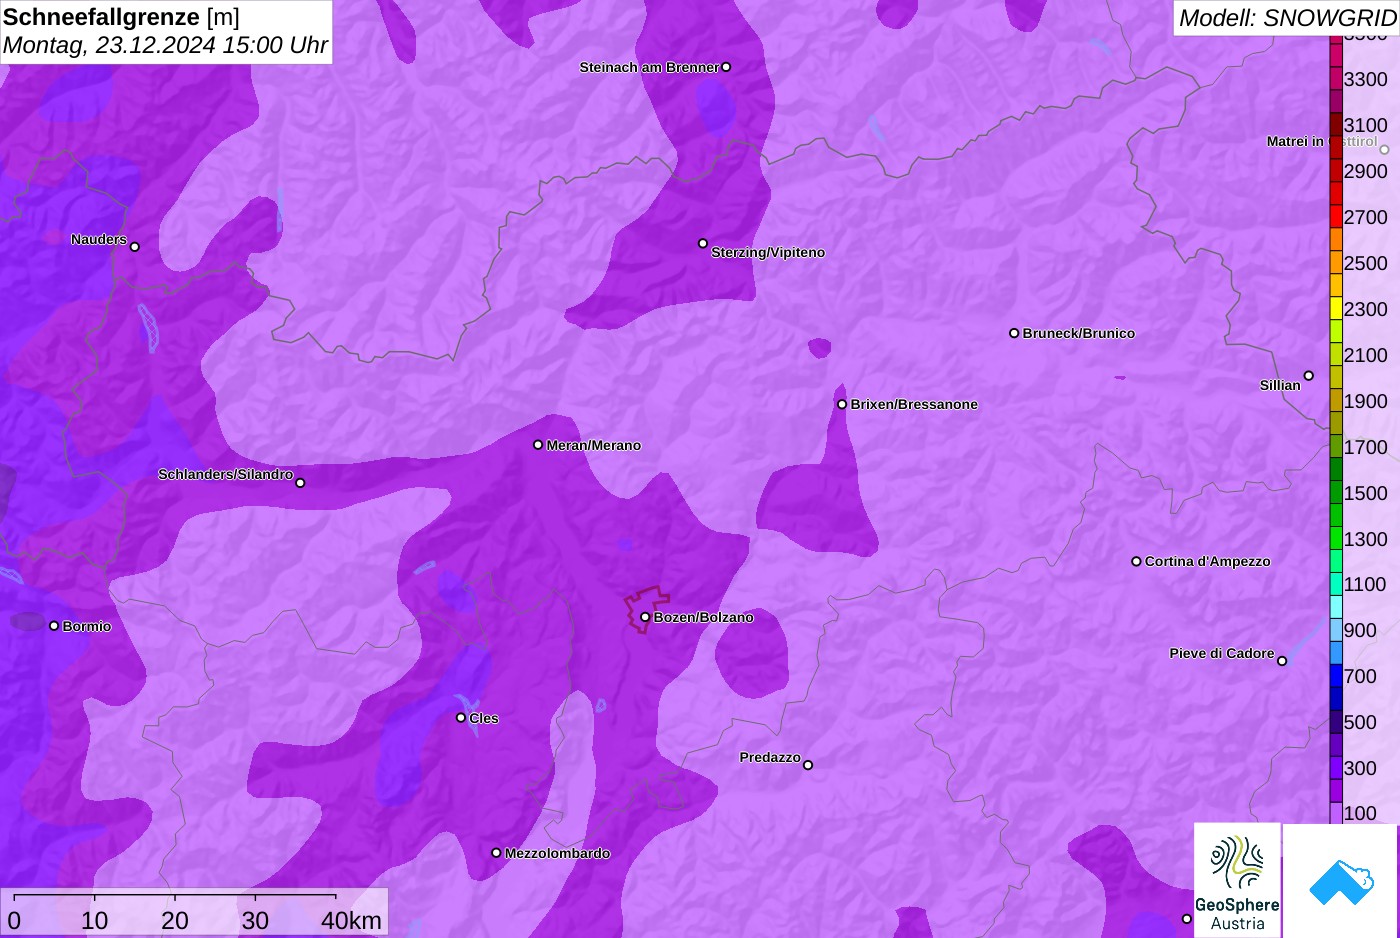Click the '1700' legend value

[1366, 447]
